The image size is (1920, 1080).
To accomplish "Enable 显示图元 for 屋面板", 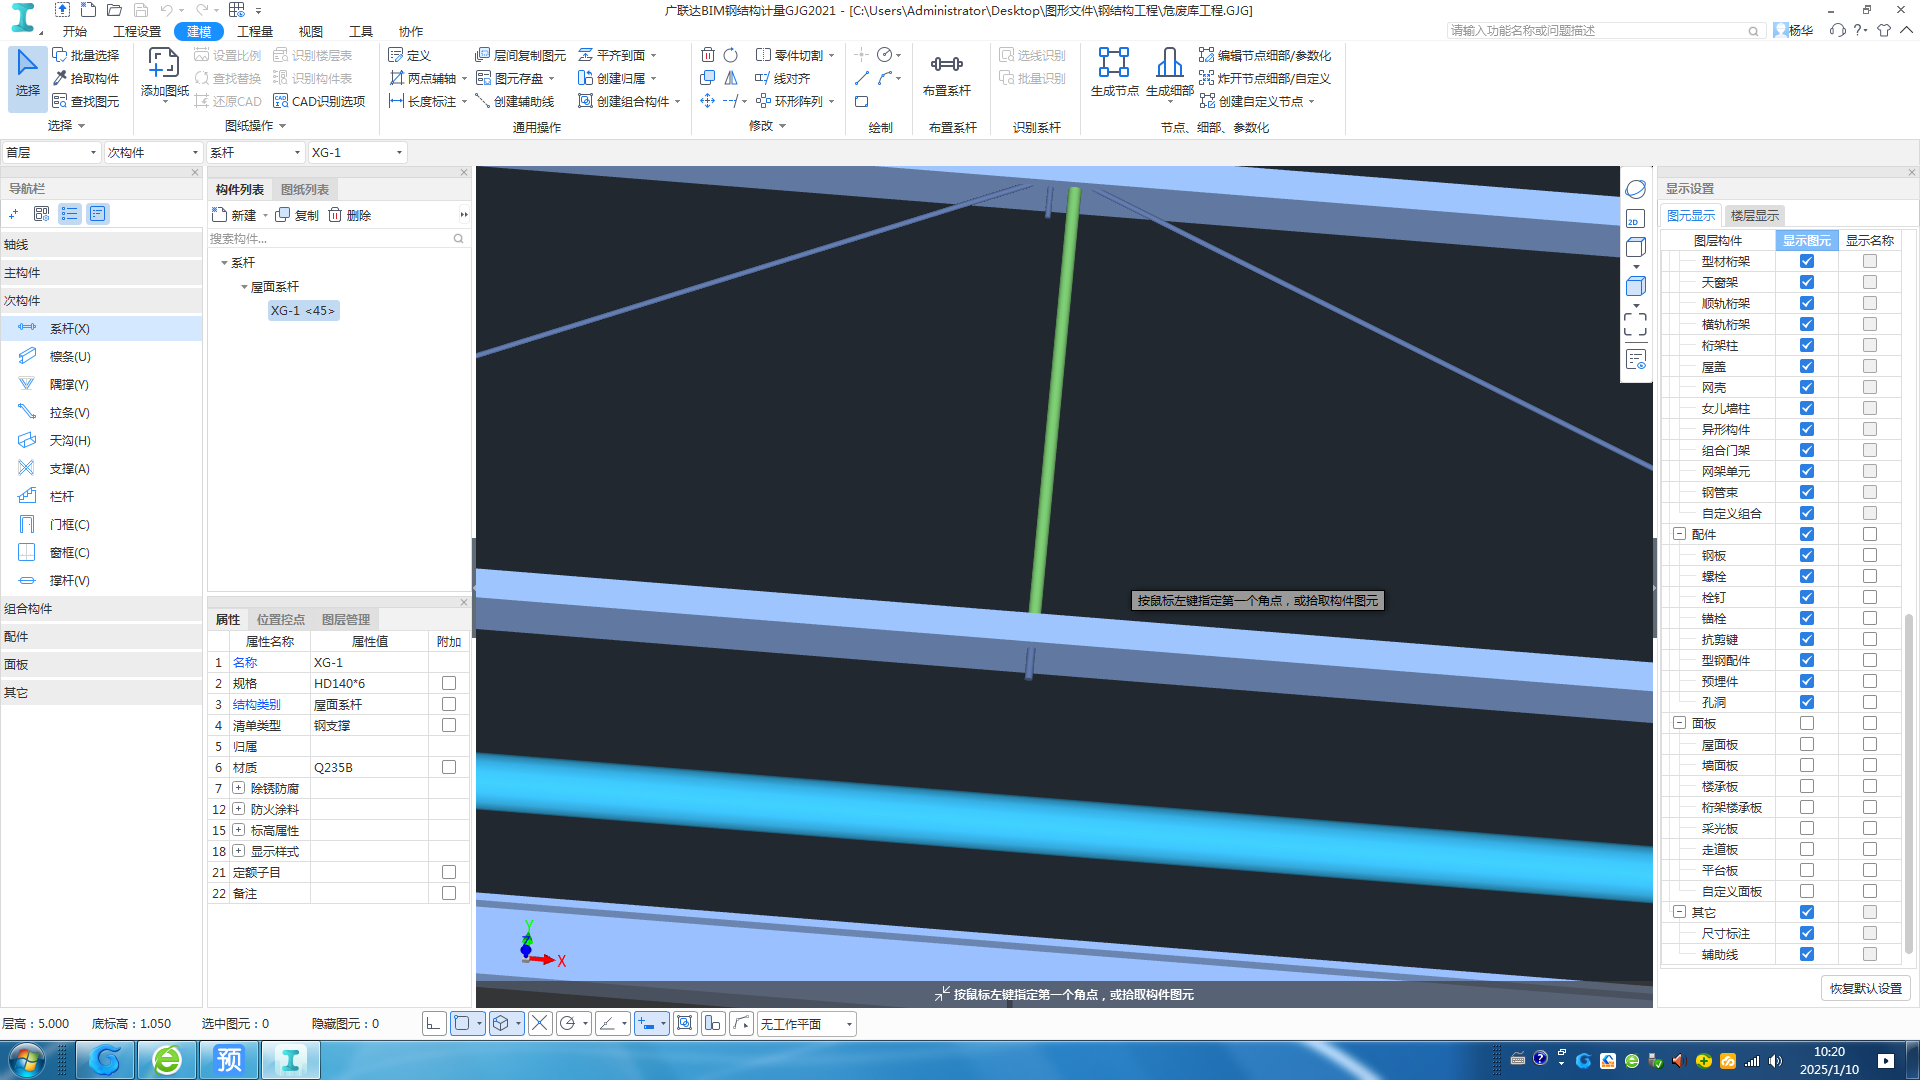I will pos(1806,745).
